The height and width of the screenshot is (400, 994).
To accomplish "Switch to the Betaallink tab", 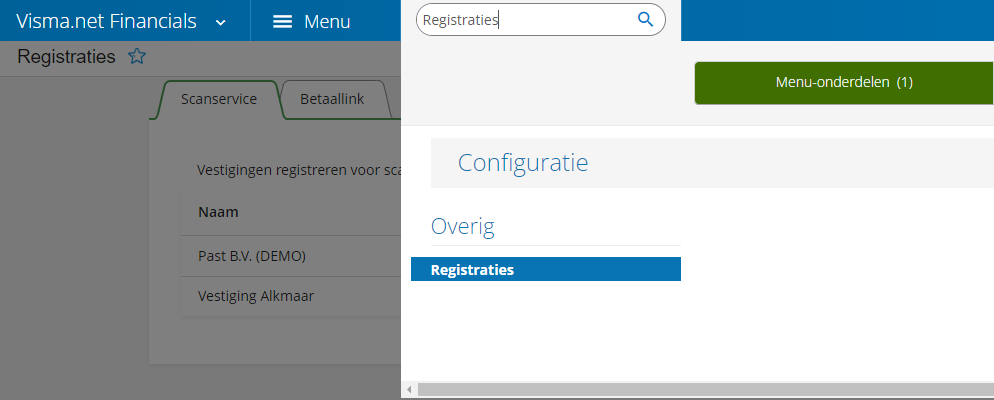I will coord(332,100).
